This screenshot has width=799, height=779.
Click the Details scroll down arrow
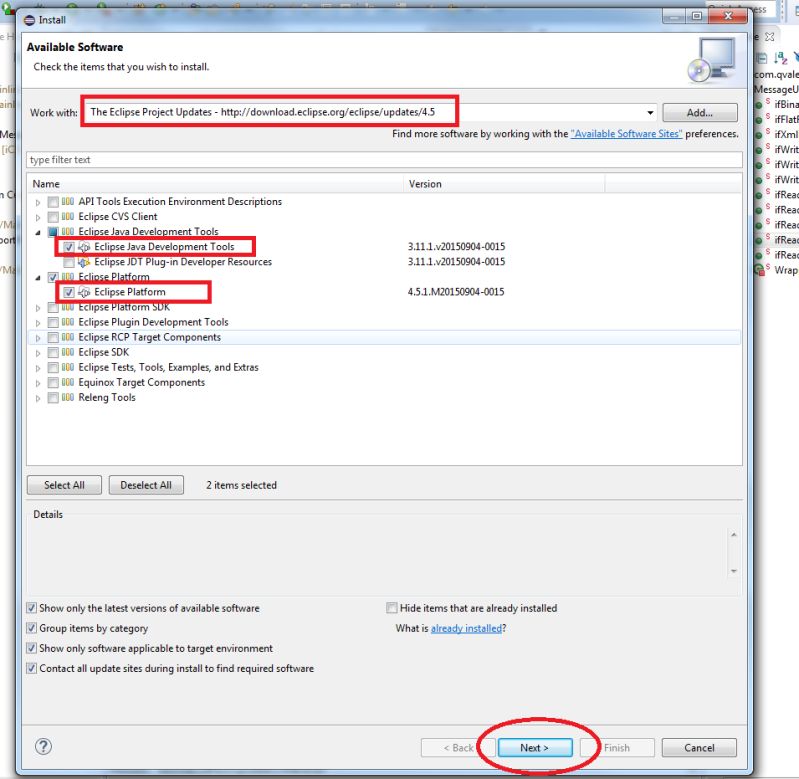tap(734, 571)
